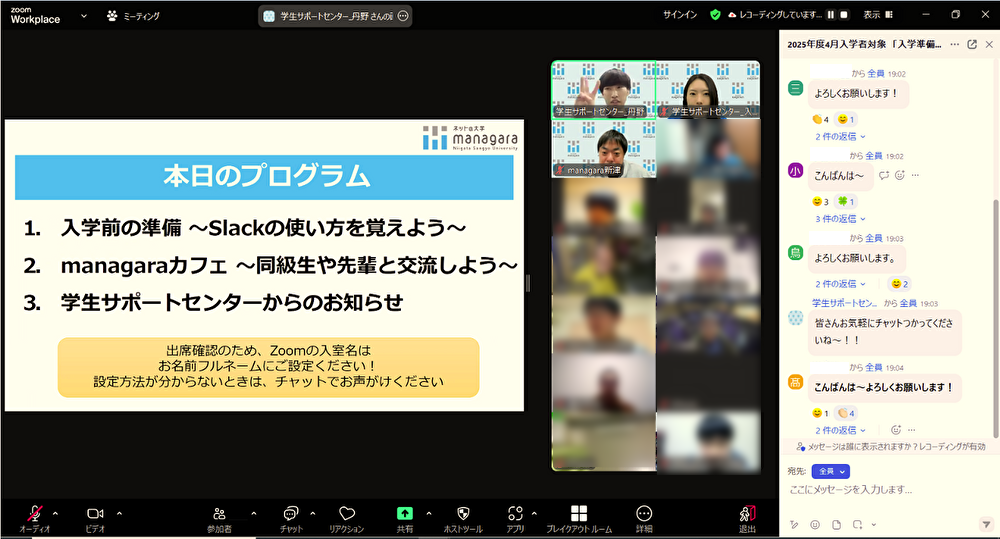The height and width of the screenshot is (539, 1000).
Task: Select 学生サポートセンター_丹野 video thumbnail
Action: pos(603,90)
